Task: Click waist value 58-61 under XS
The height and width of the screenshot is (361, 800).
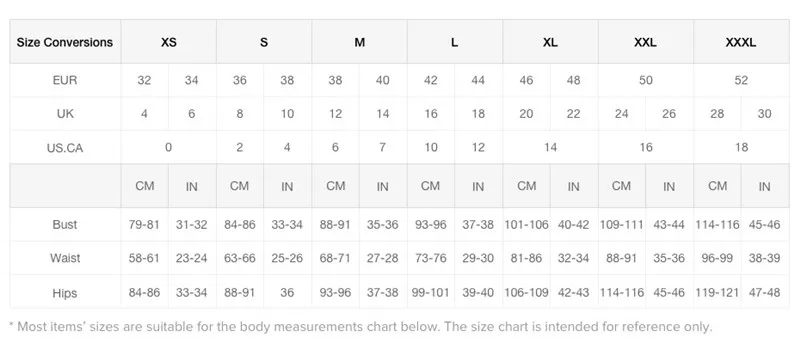Action: tap(144, 258)
